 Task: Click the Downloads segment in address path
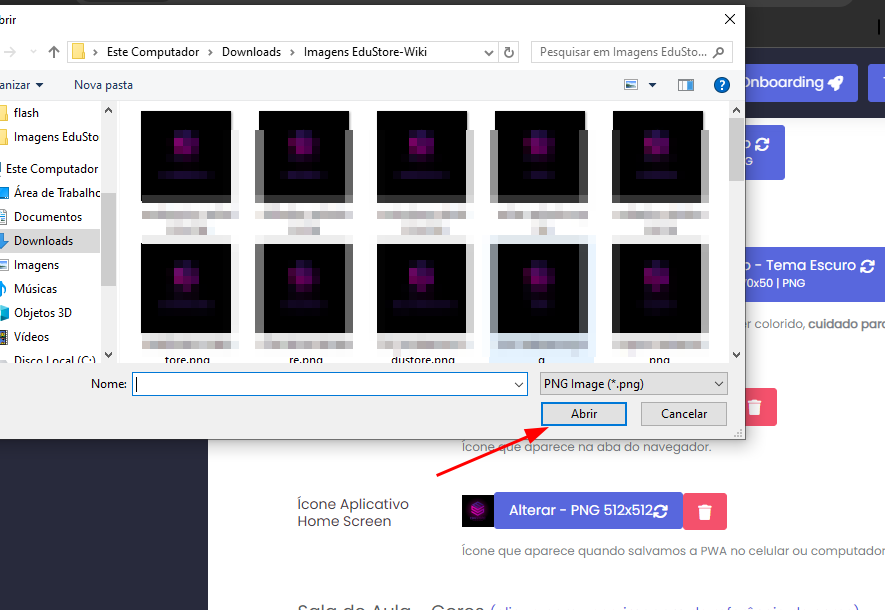(x=254, y=52)
